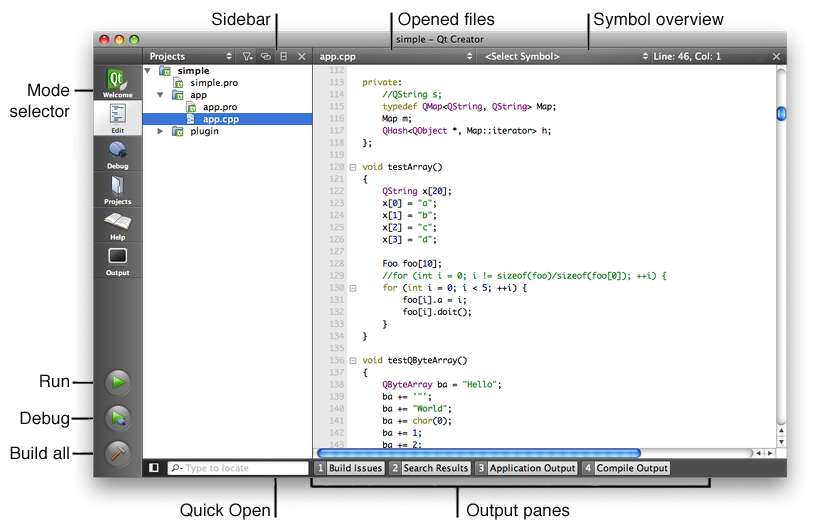This screenshot has width=816, height=532.
Task: Click line number 120 in the gutter
Action: click(337, 167)
